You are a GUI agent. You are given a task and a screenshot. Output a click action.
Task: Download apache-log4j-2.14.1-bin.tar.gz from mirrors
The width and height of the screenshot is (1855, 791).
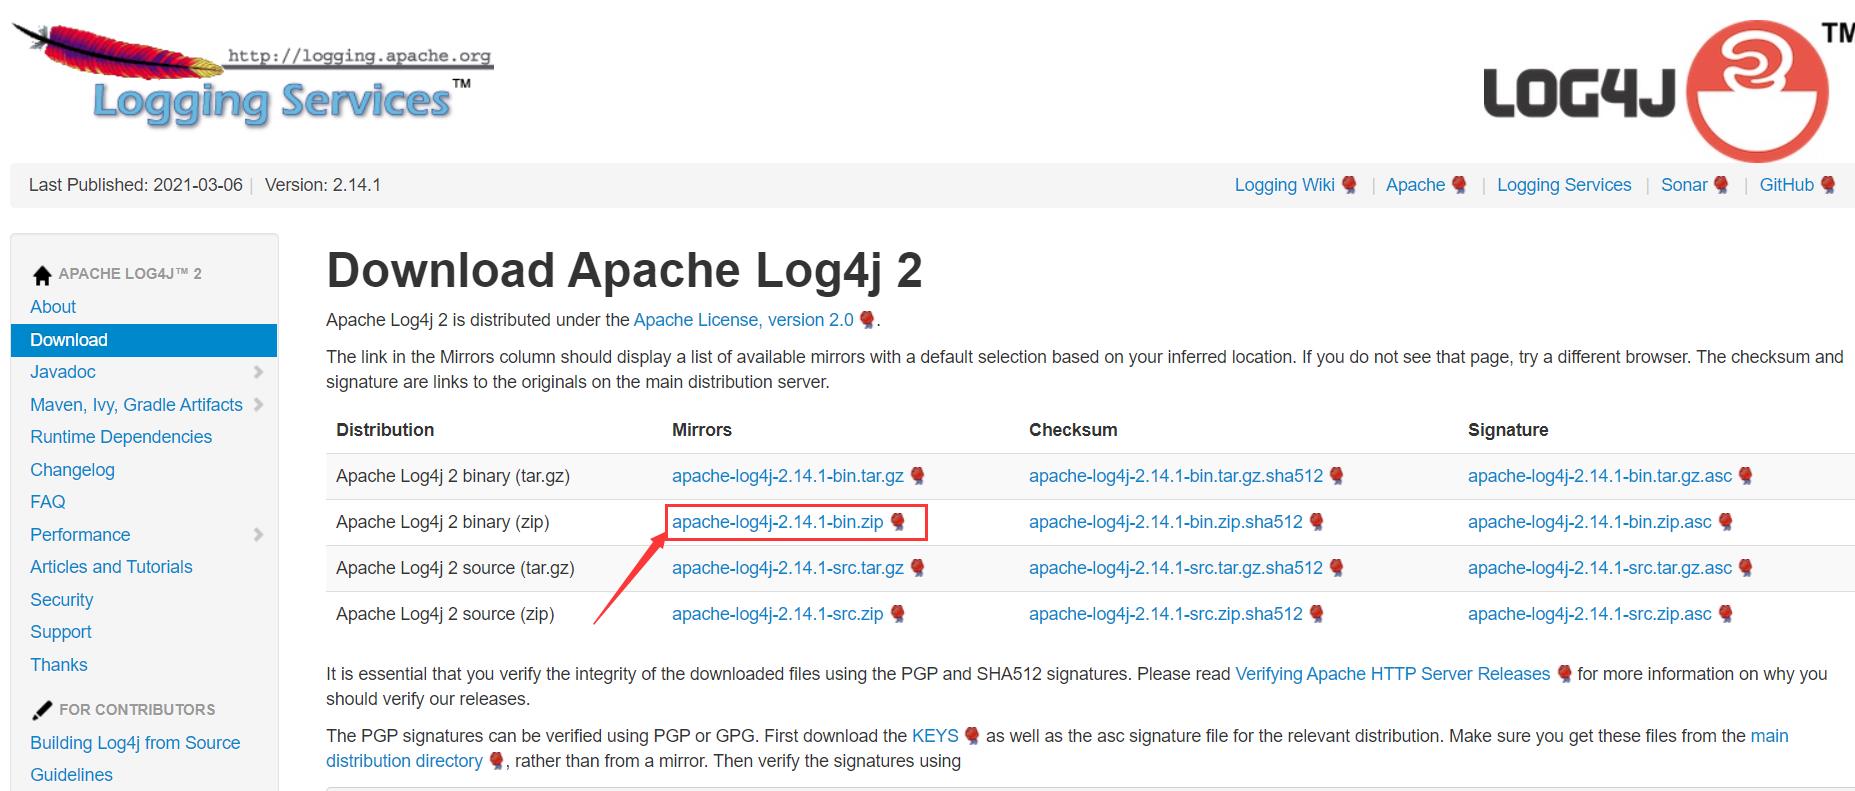(788, 476)
